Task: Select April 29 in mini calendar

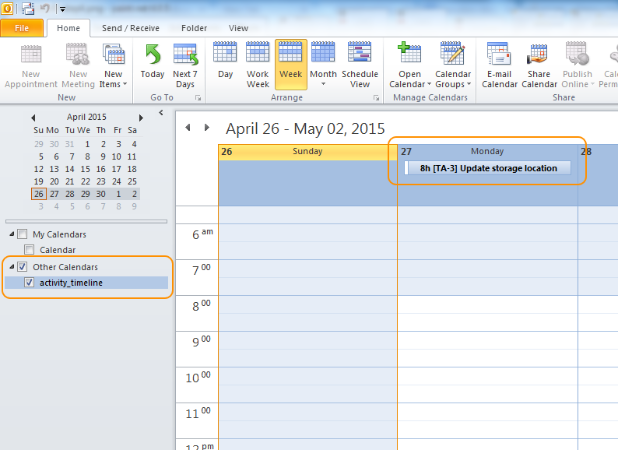Action: [x=86, y=194]
